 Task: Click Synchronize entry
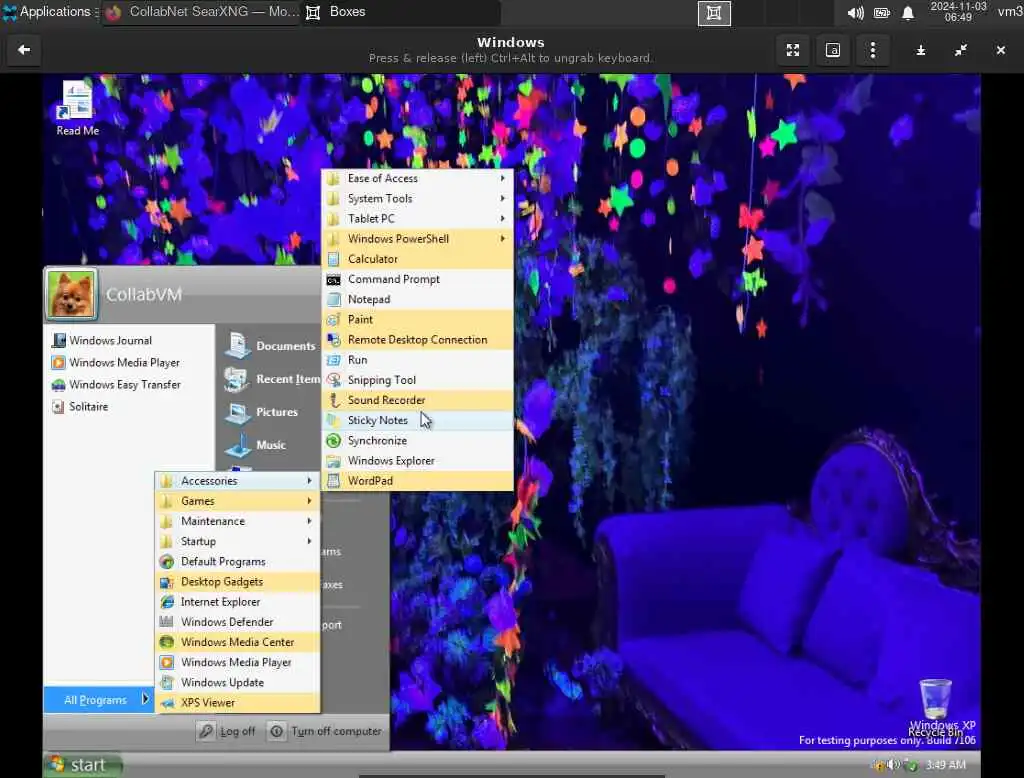pyautogui.click(x=417, y=440)
